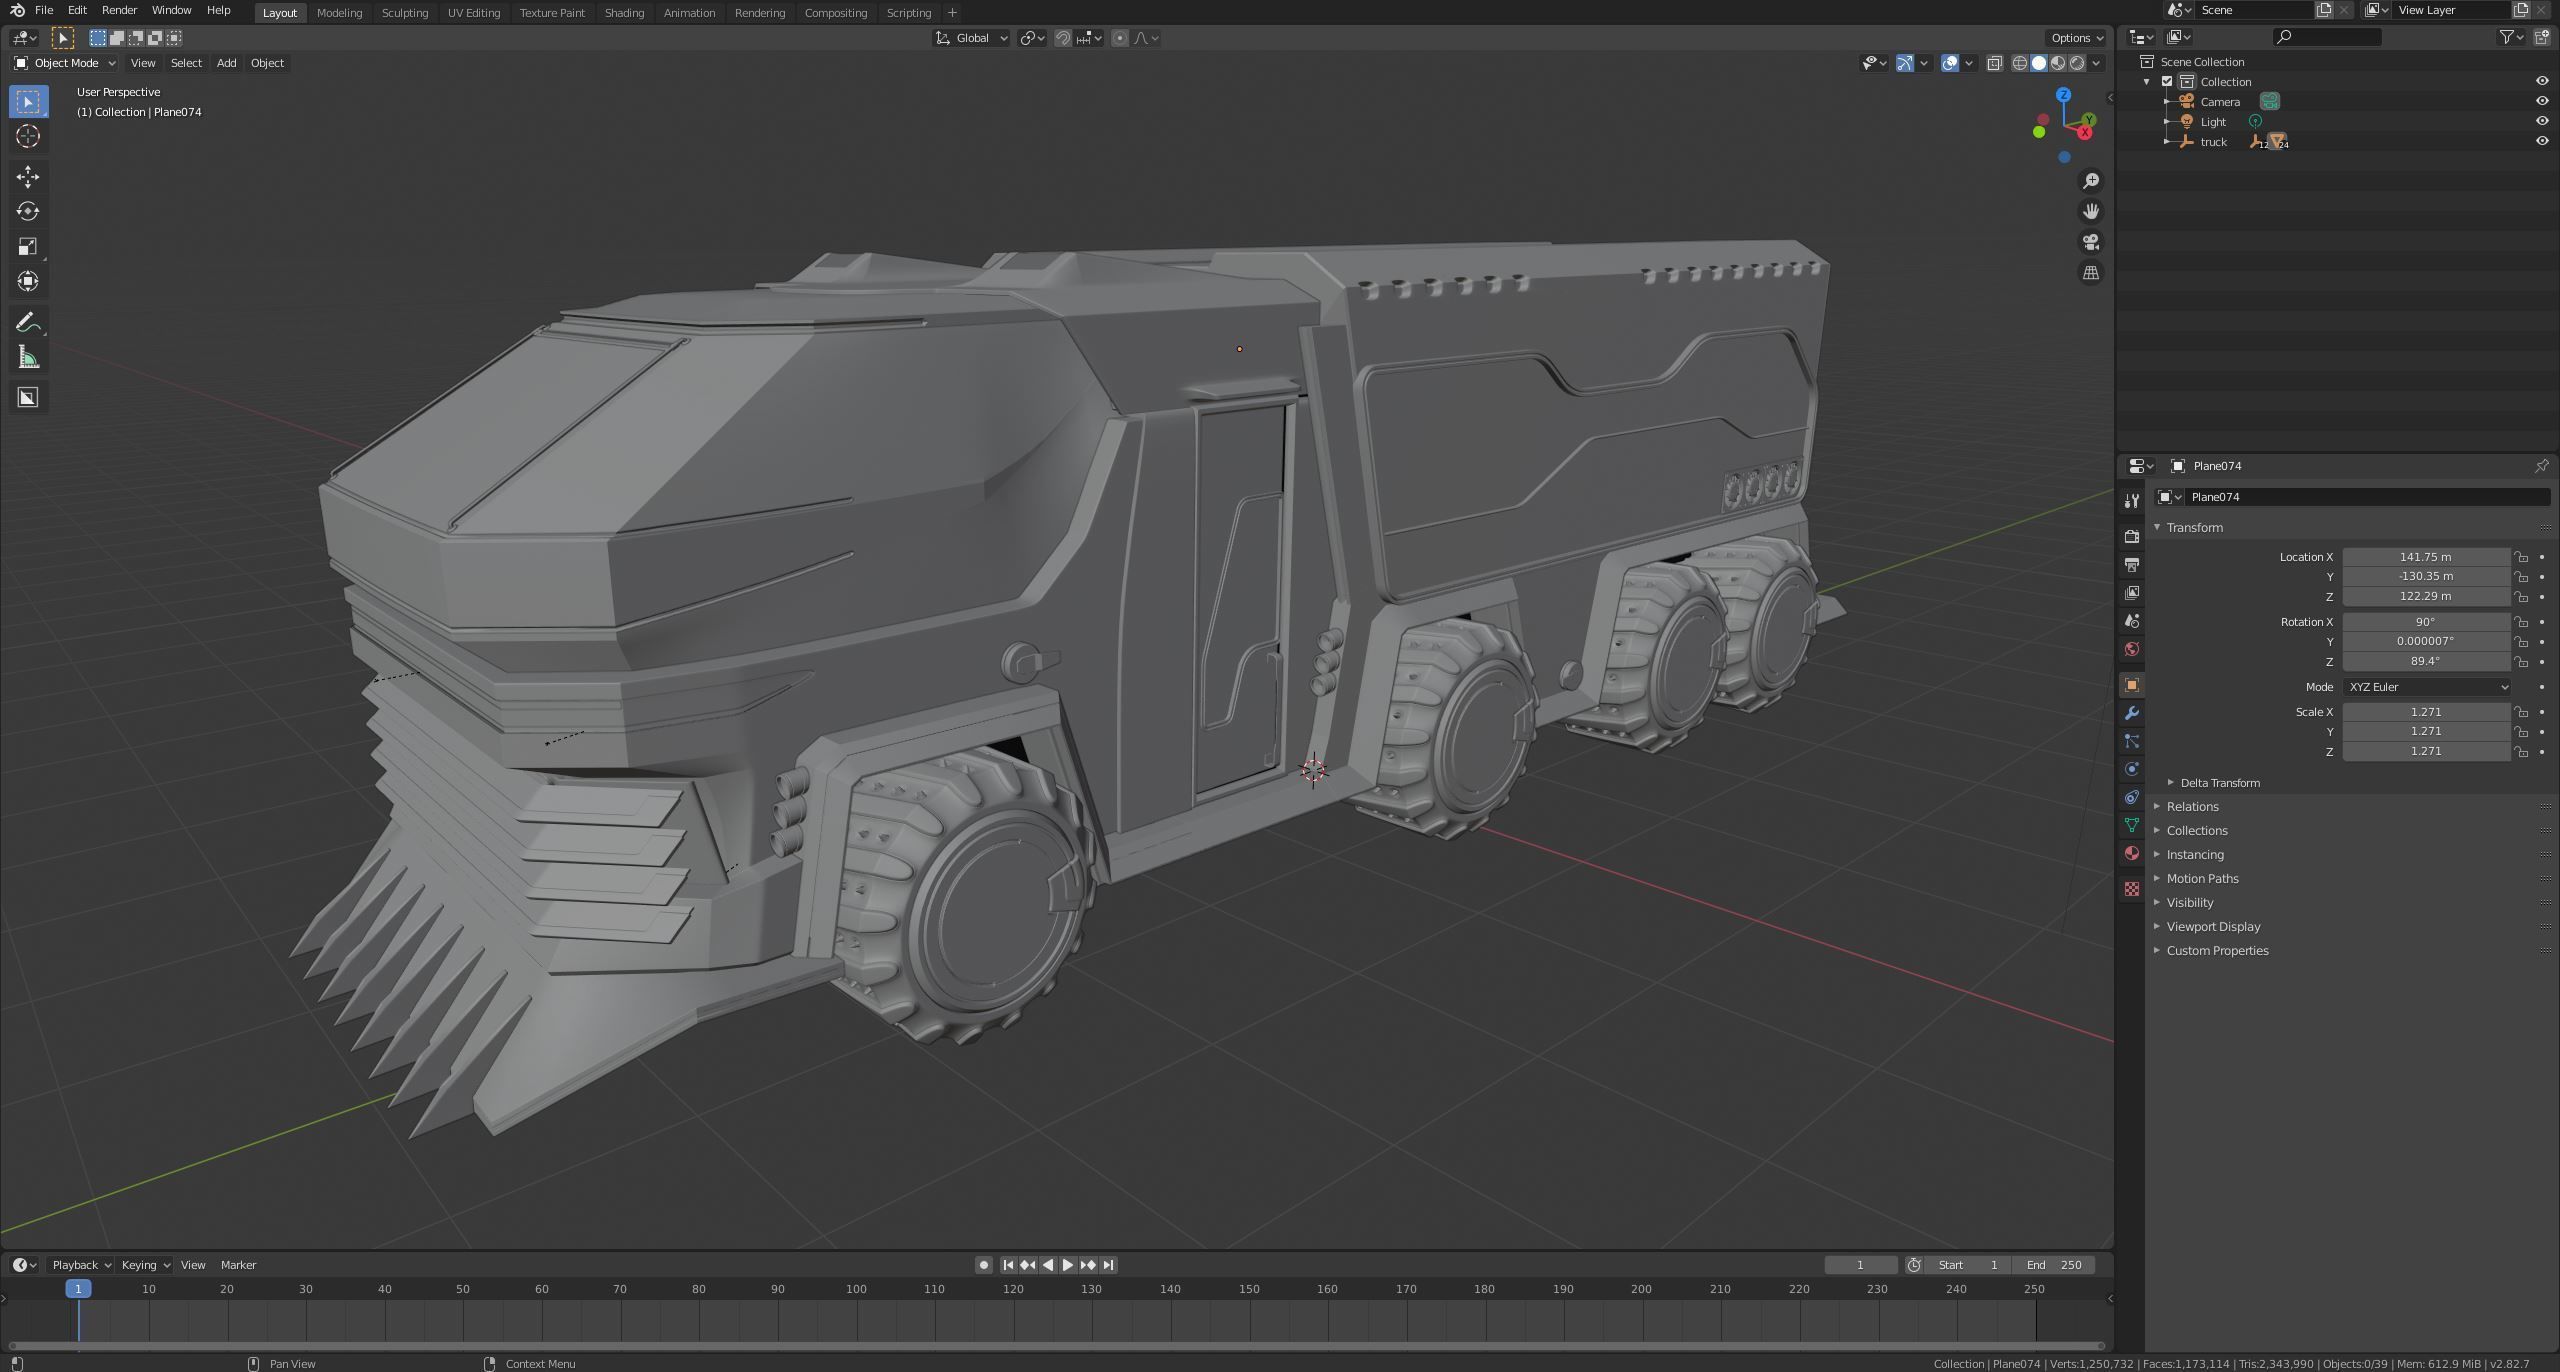Click the End frame 250 field
Image resolution: width=2560 pixels, height=1372 pixels.
(2054, 1265)
